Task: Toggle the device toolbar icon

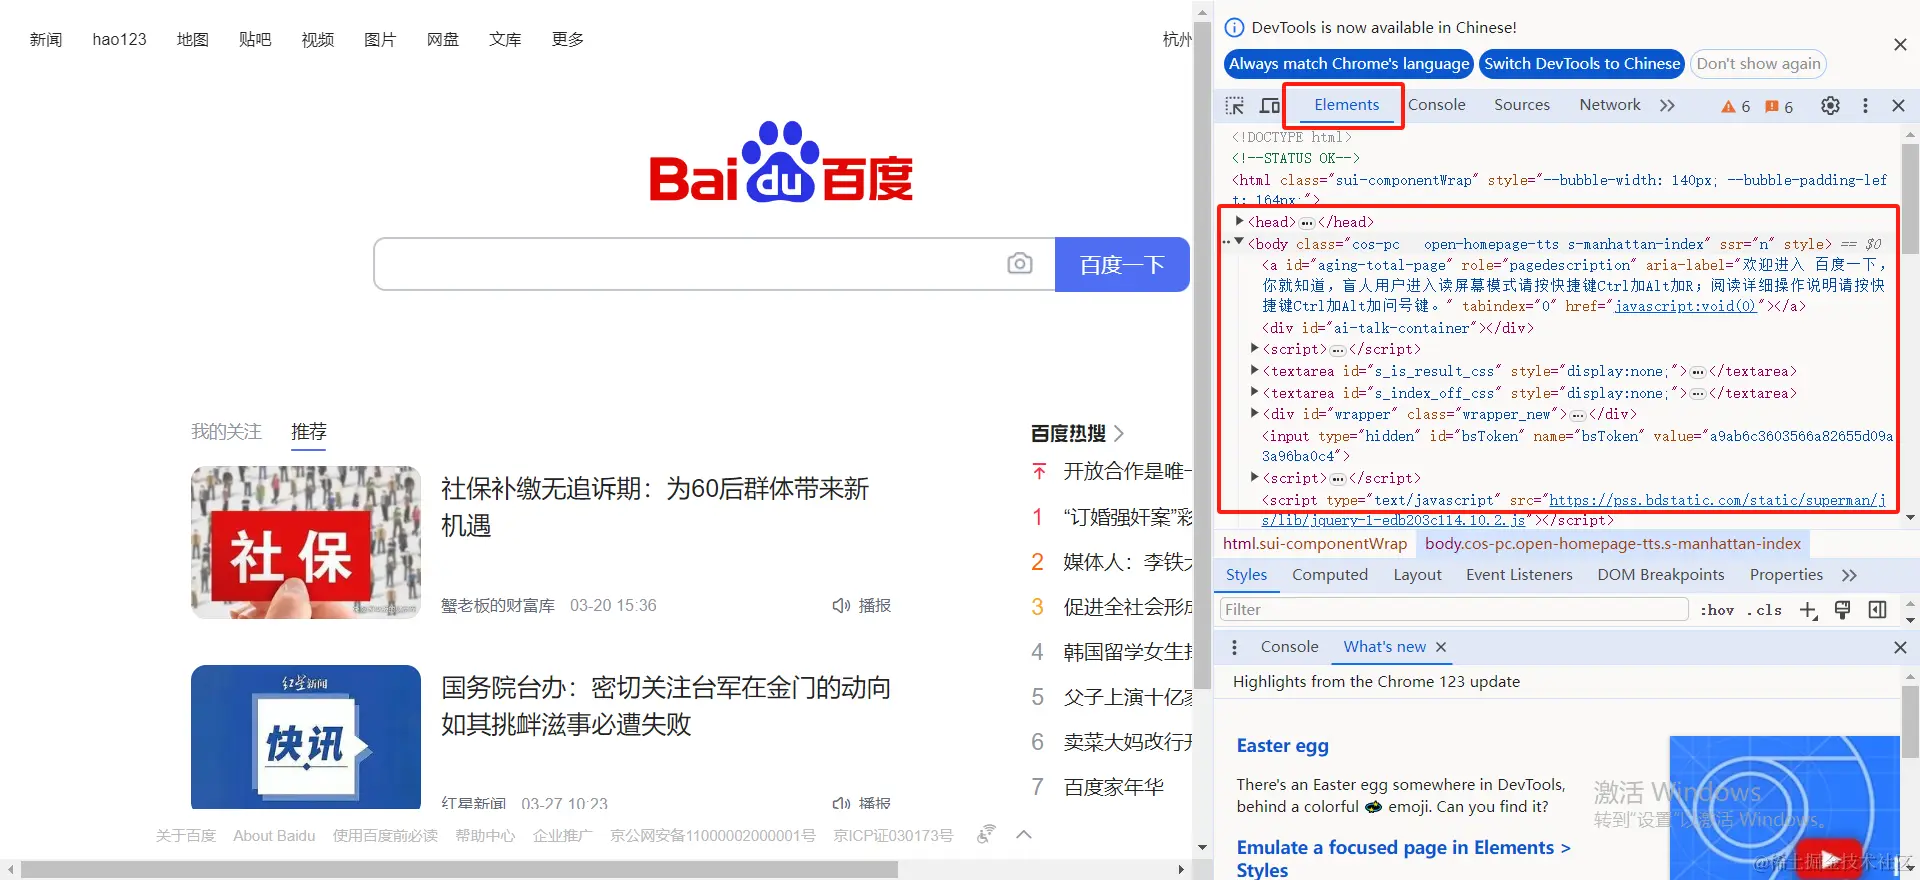Action: pos(1269,105)
